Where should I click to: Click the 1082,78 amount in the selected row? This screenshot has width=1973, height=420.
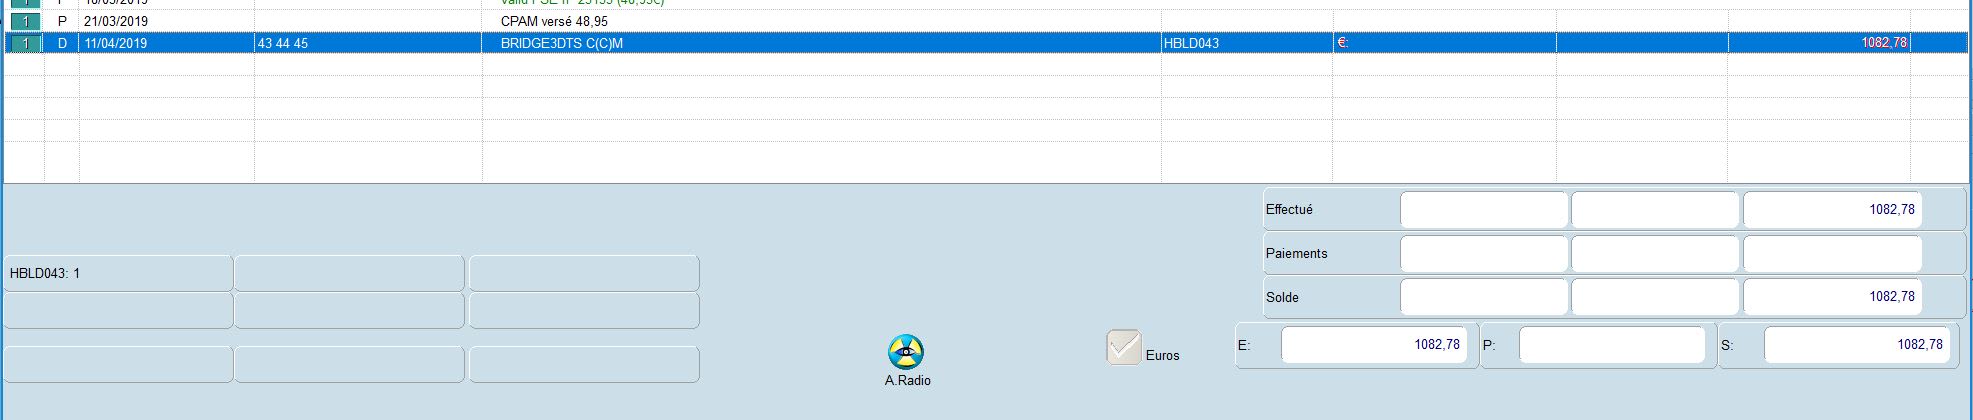(x=1883, y=43)
